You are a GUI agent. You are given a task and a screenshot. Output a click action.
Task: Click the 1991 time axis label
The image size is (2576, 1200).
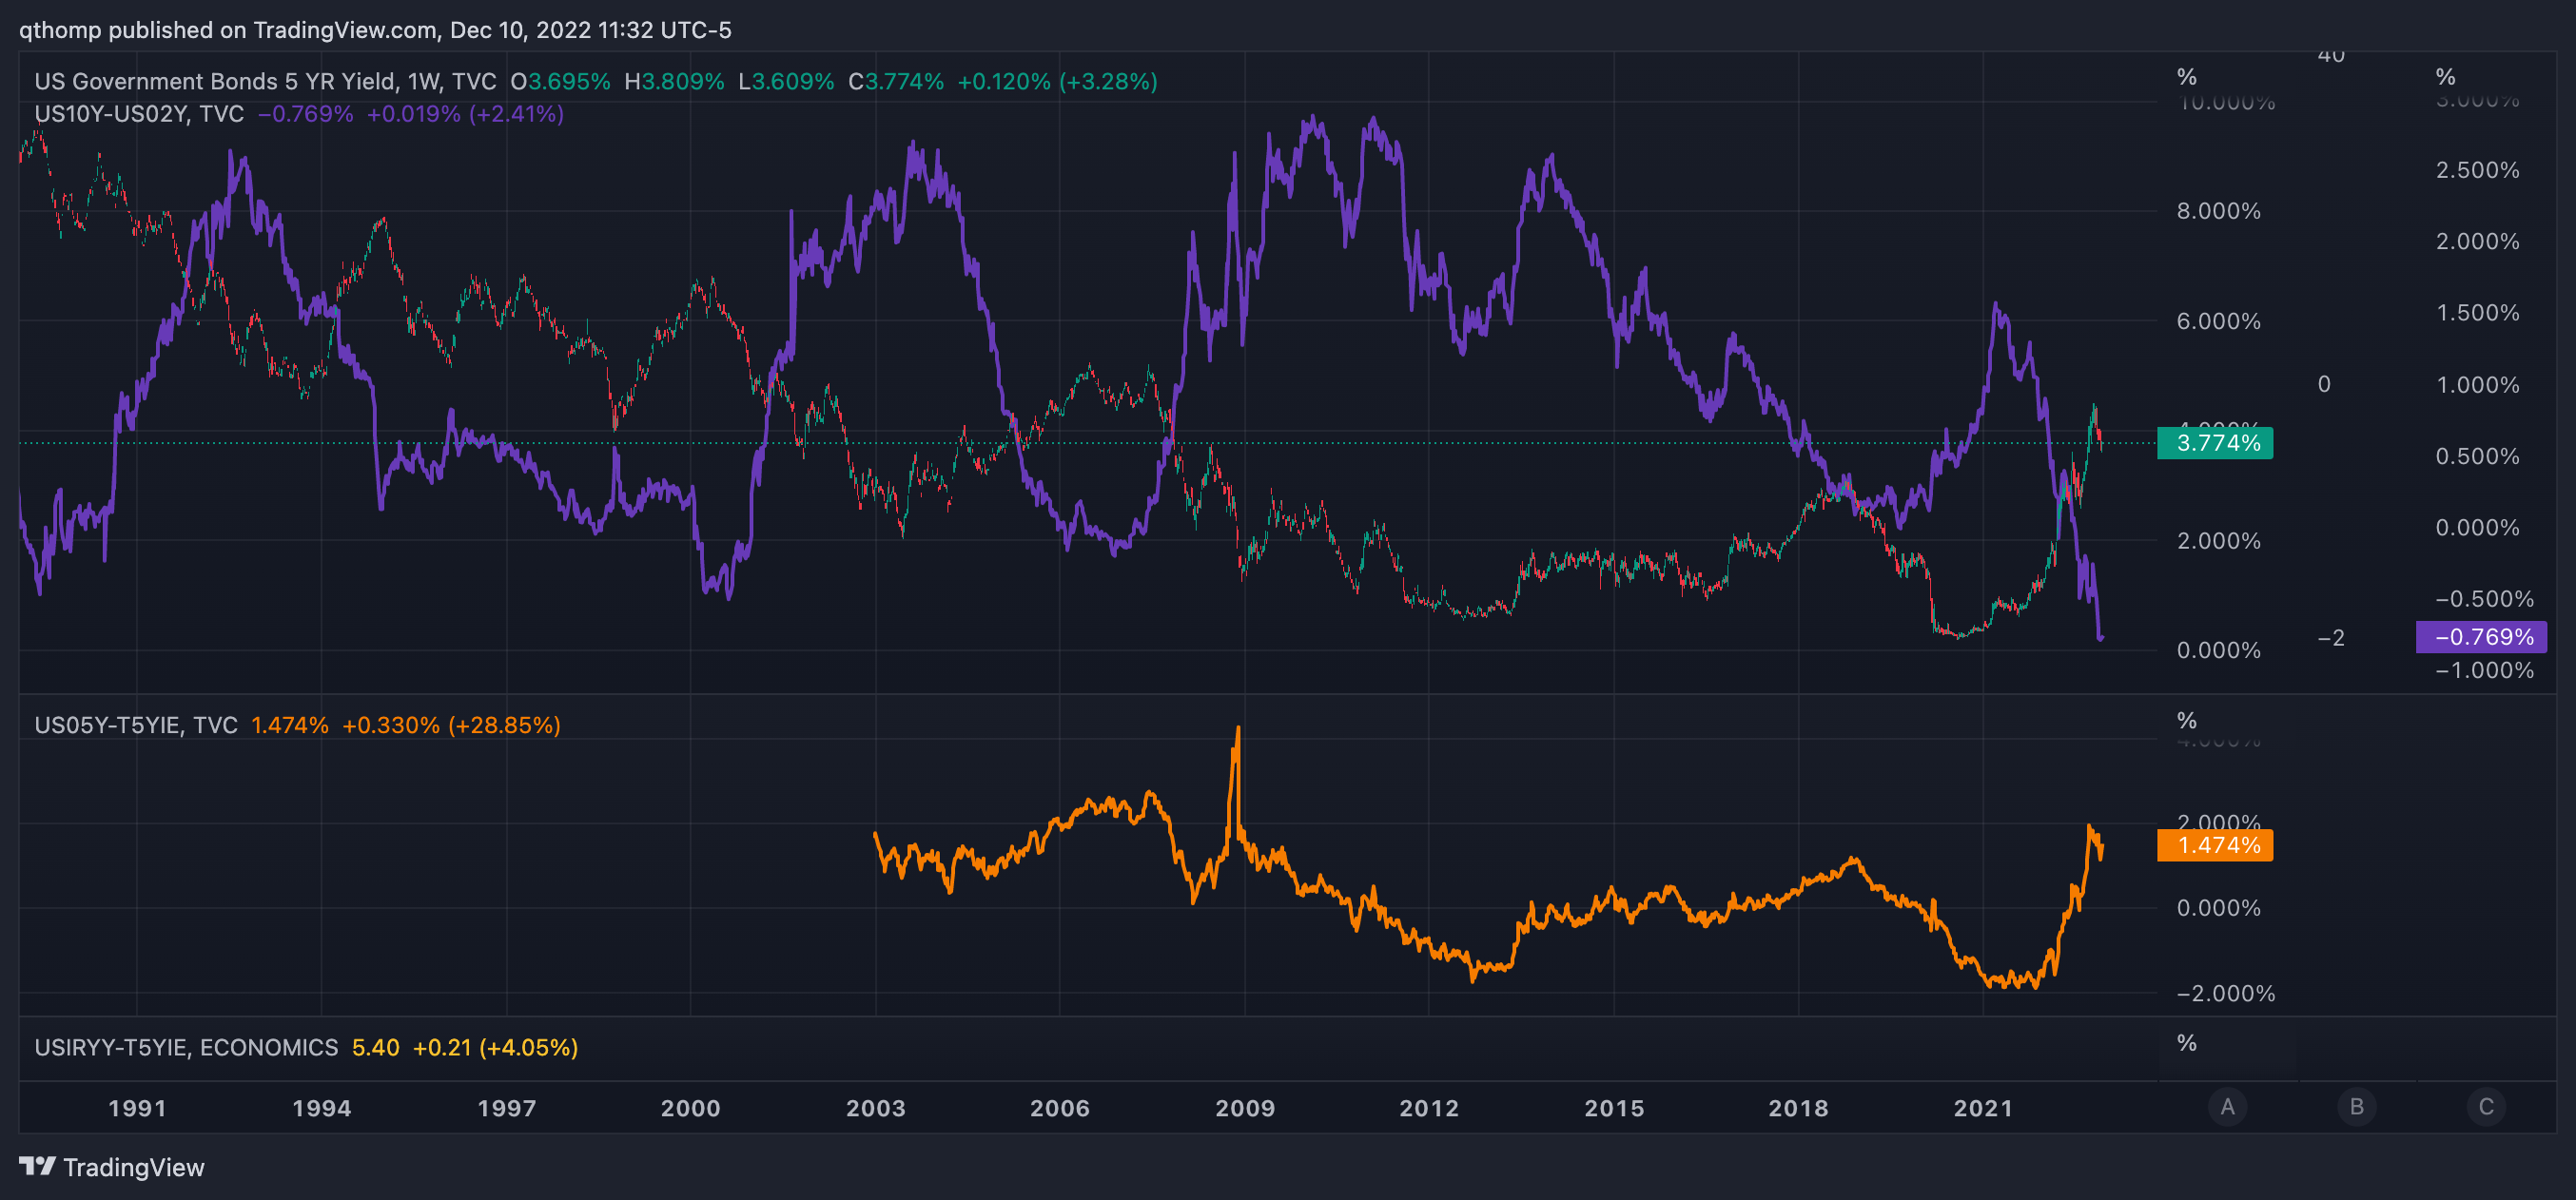click(137, 1108)
